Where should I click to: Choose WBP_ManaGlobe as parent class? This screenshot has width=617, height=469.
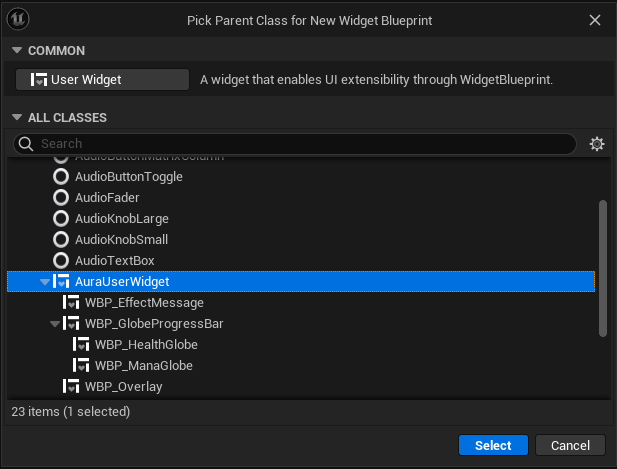(143, 365)
